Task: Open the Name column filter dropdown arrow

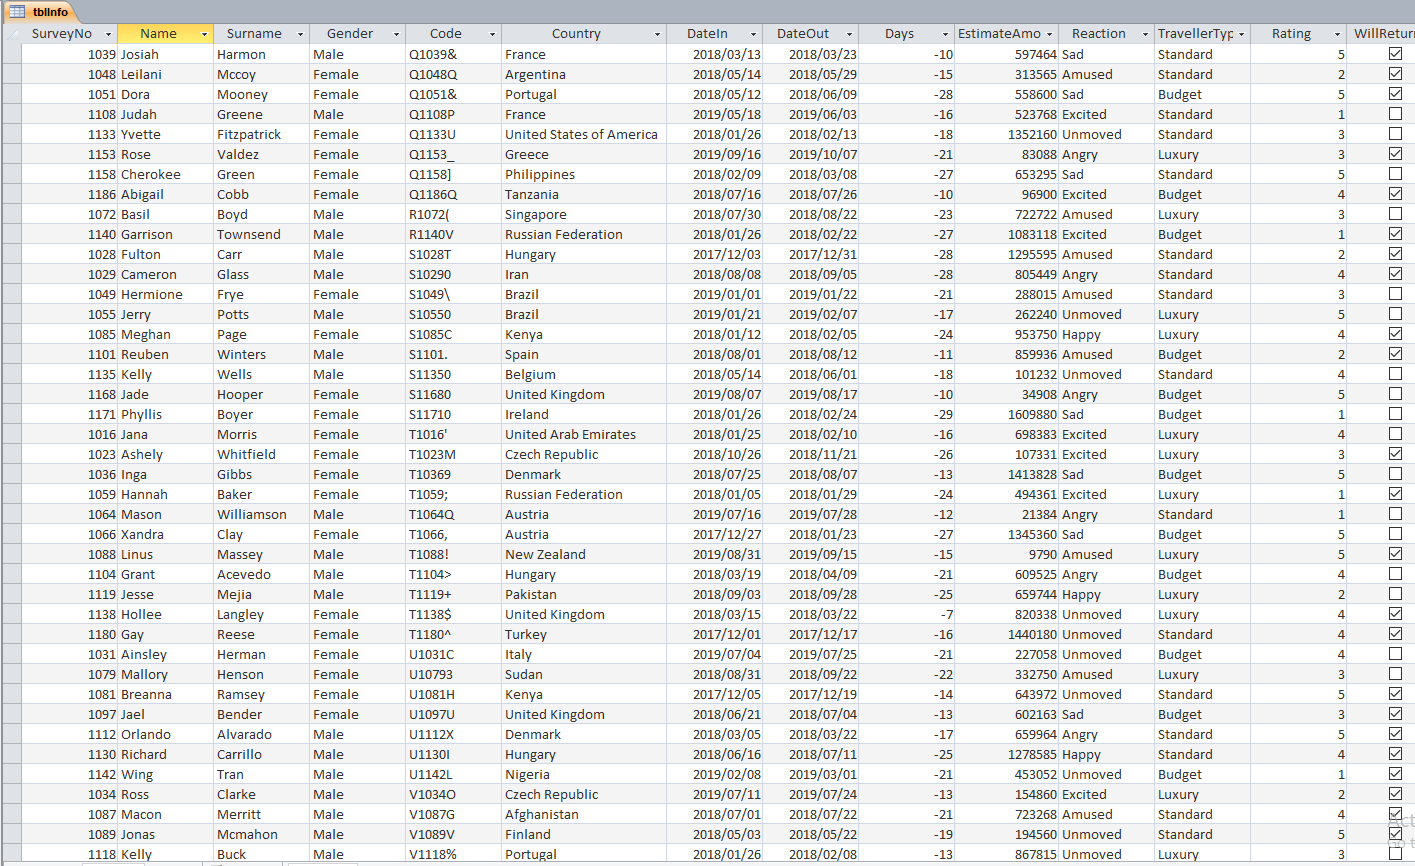Action: tap(205, 34)
